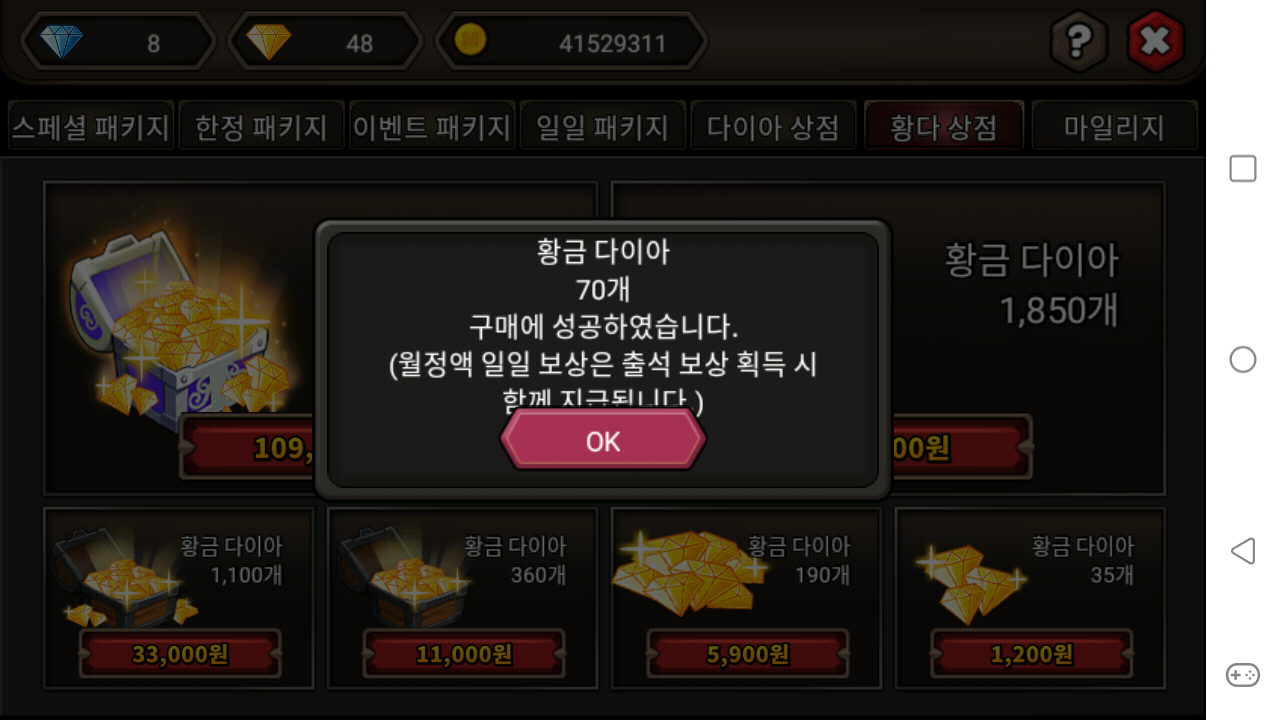This screenshot has width=1280, height=720.
Task: Tap the gold coin currency icon
Action: pyautogui.click(x=471, y=41)
